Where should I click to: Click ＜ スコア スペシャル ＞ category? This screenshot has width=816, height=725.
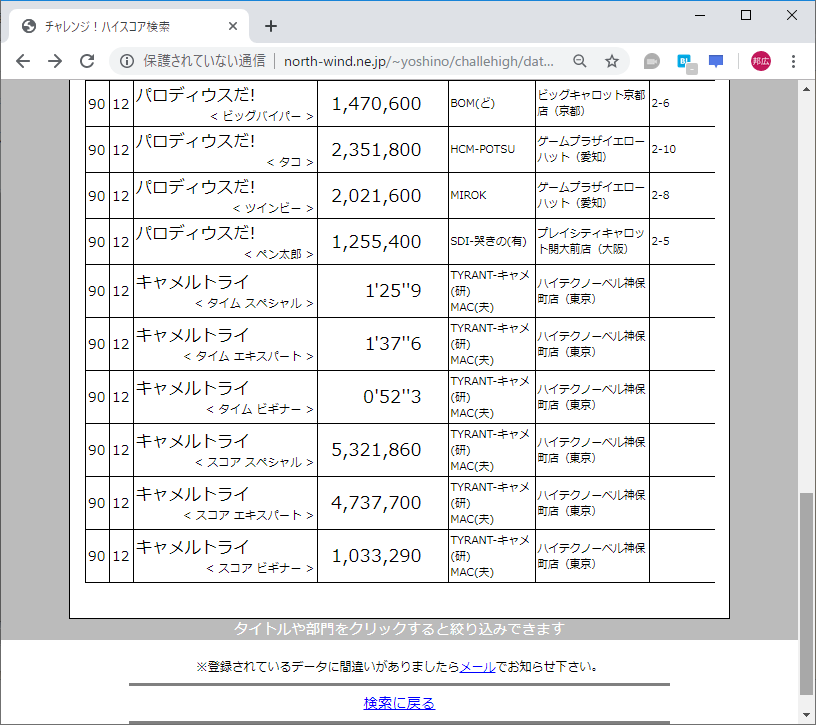[x=254, y=462]
